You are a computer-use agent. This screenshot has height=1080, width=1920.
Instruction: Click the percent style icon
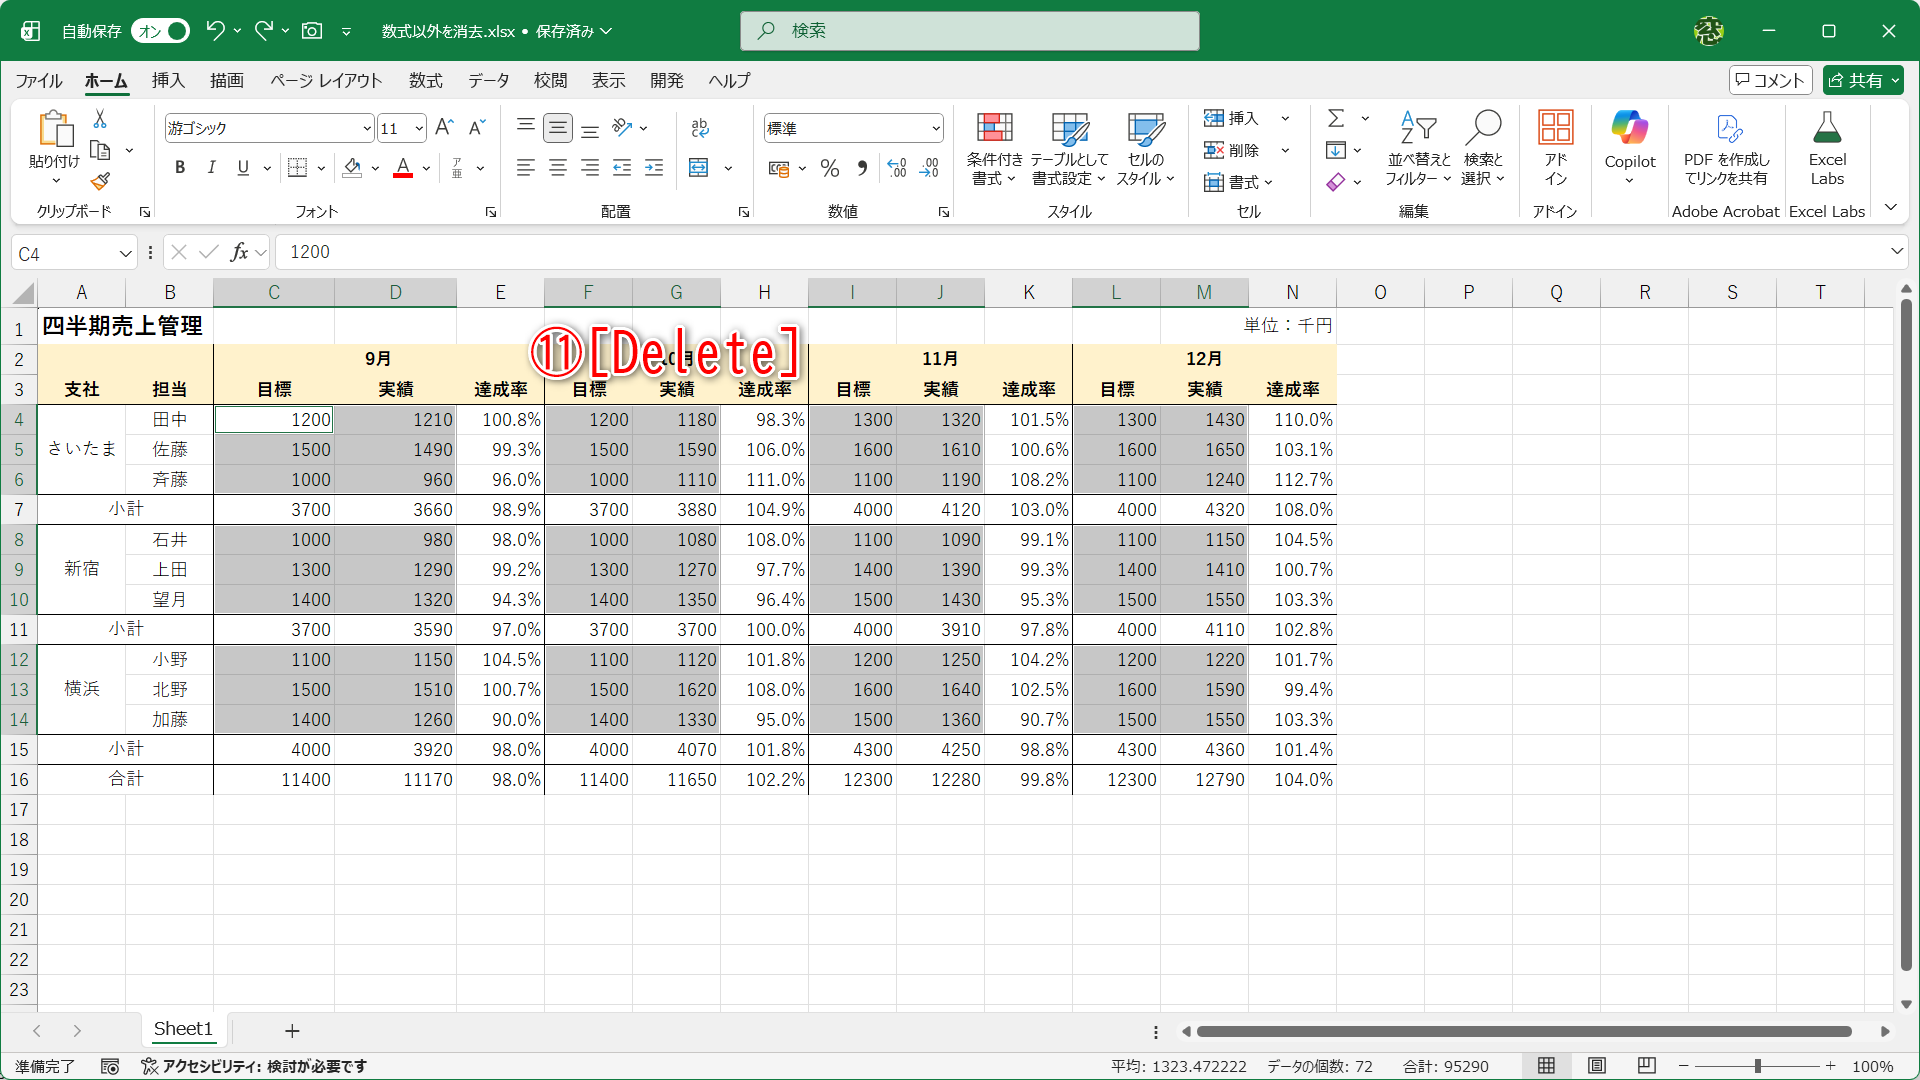[829, 169]
